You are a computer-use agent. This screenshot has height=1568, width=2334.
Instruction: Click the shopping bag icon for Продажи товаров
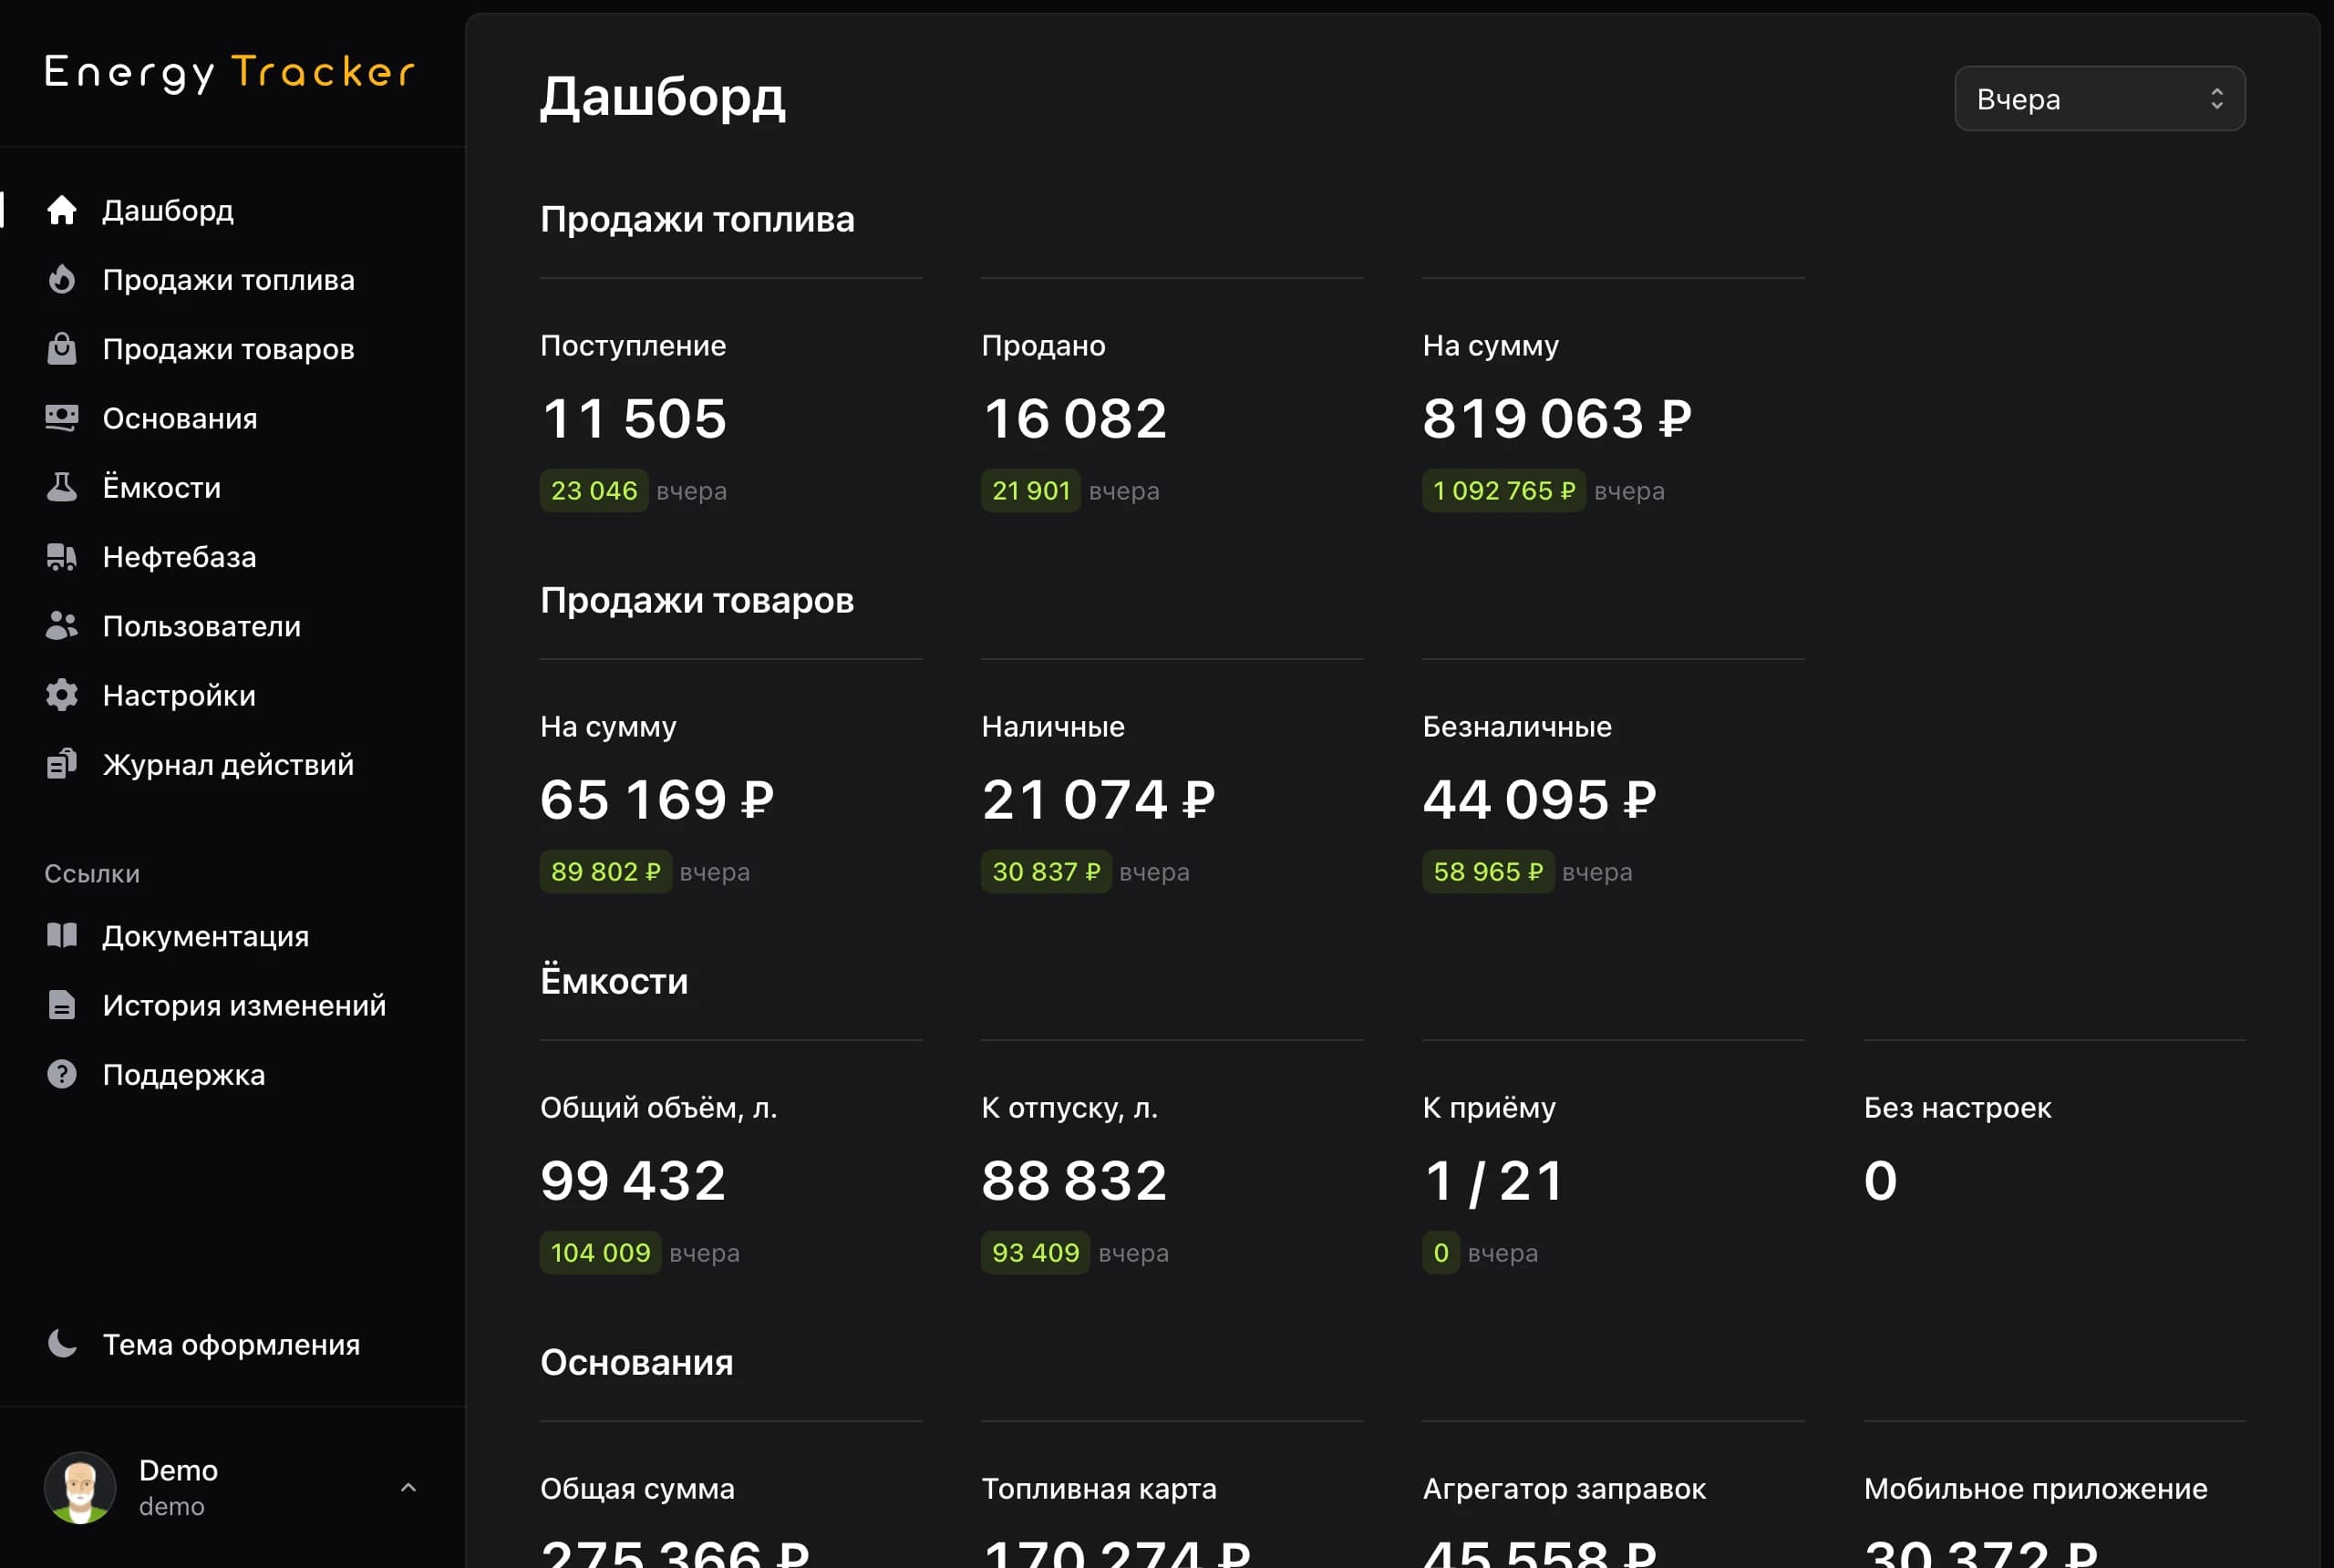(62, 349)
